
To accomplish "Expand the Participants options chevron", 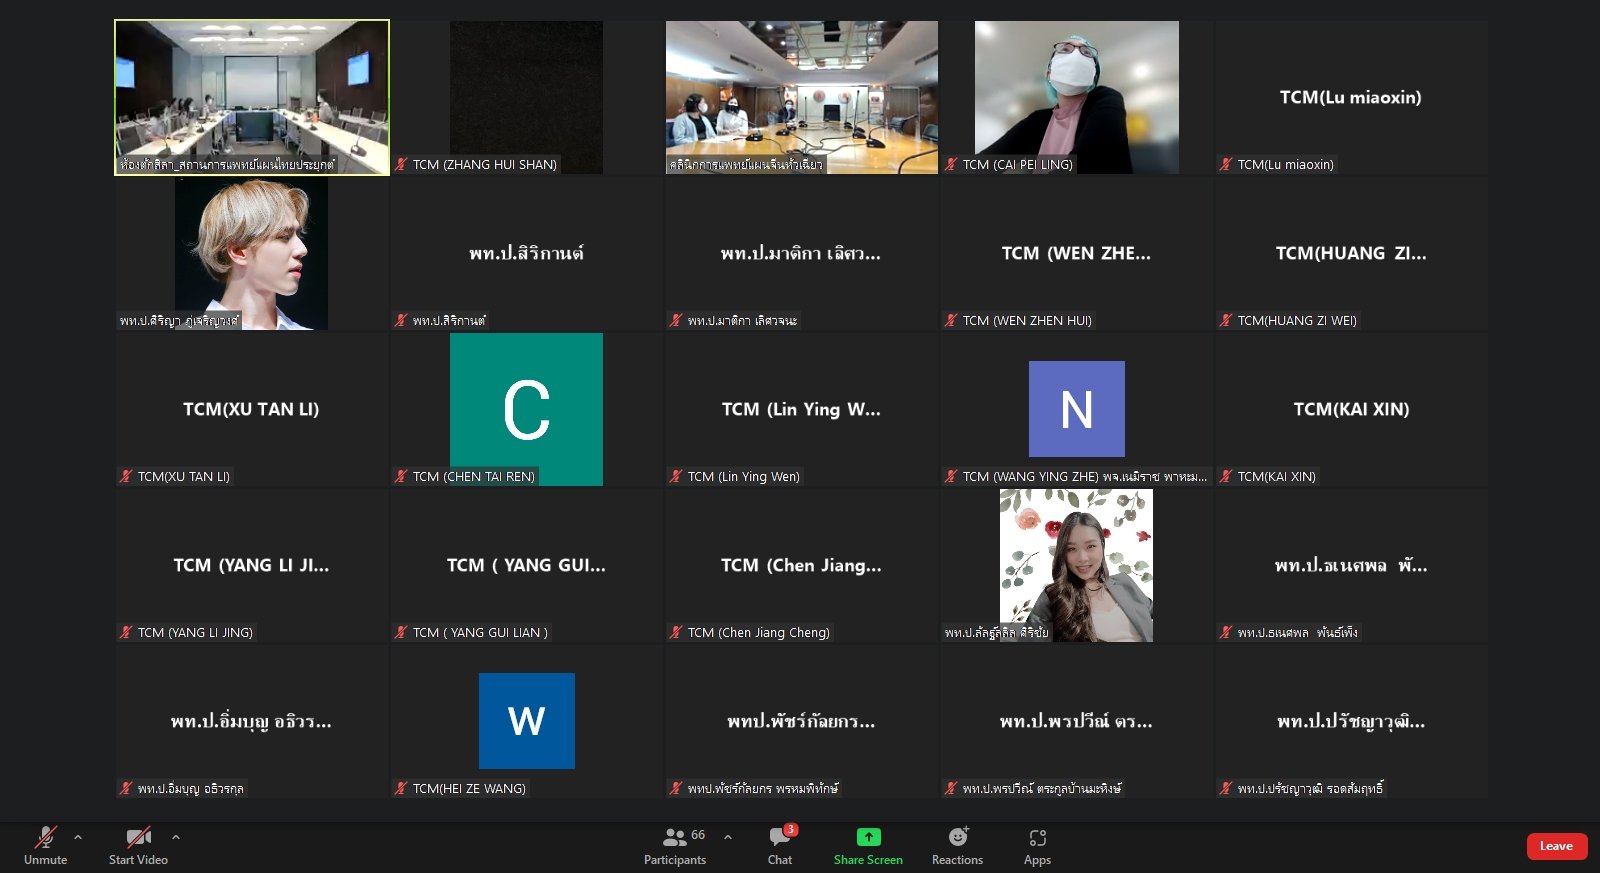I will point(728,837).
